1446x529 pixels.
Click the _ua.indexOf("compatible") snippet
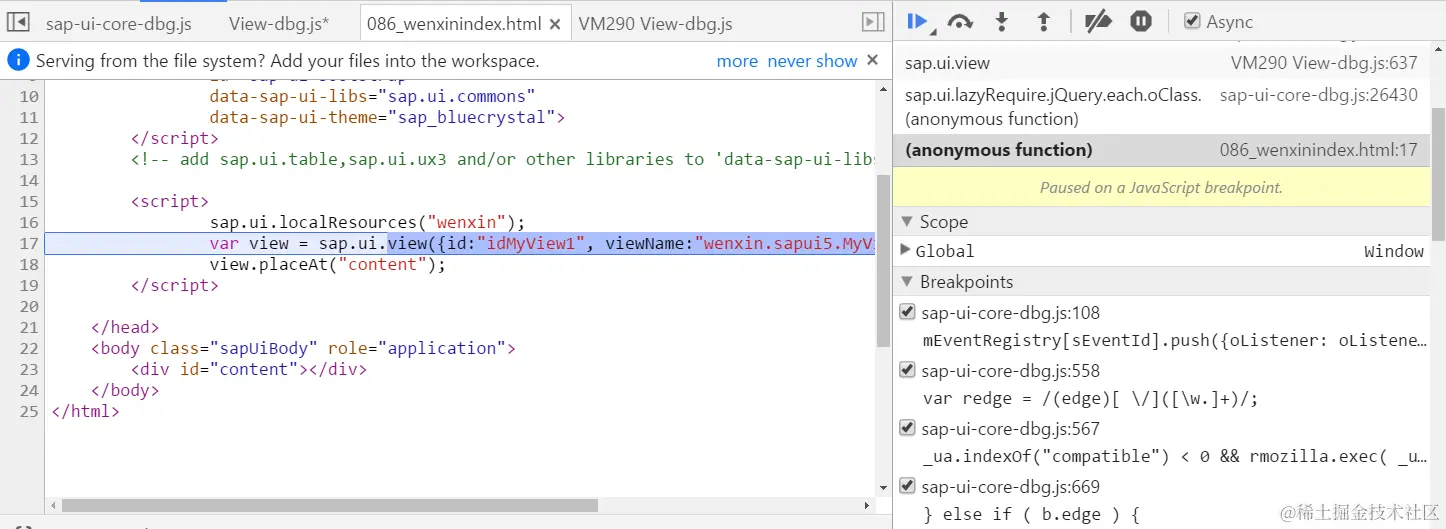pyautogui.click(x=1175, y=456)
